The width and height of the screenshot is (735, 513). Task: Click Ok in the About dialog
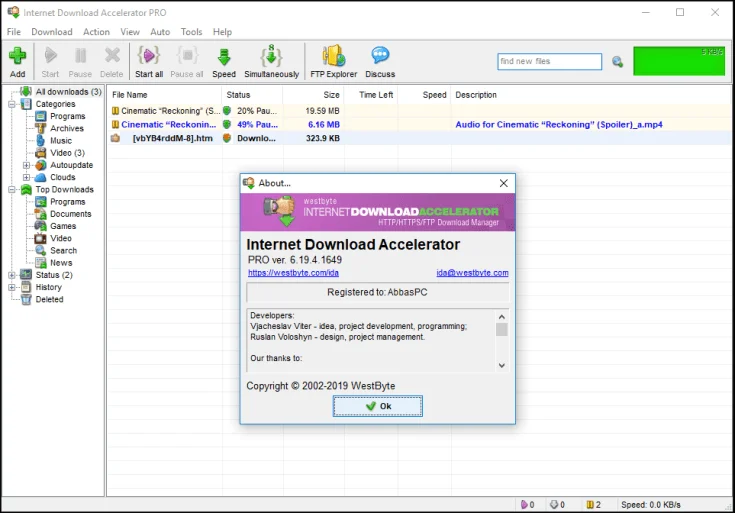(x=378, y=406)
